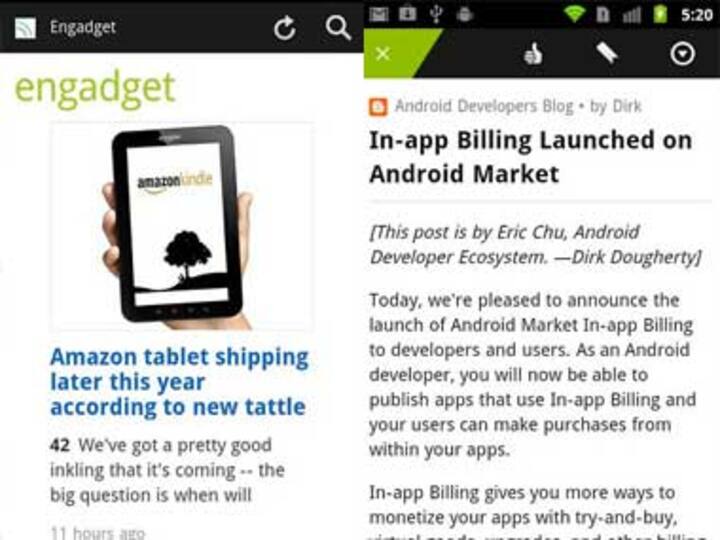Click the RSS feed icon beside Engadget
This screenshot has width=720, height=540.
[x=25, y=28]
